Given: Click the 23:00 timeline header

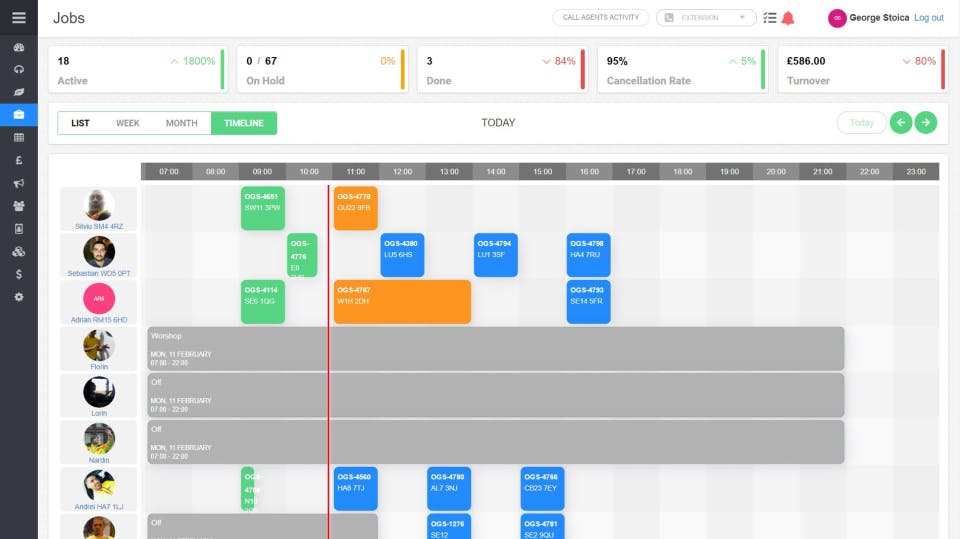Looking at the screenshot, I should (x=916, y=172).
